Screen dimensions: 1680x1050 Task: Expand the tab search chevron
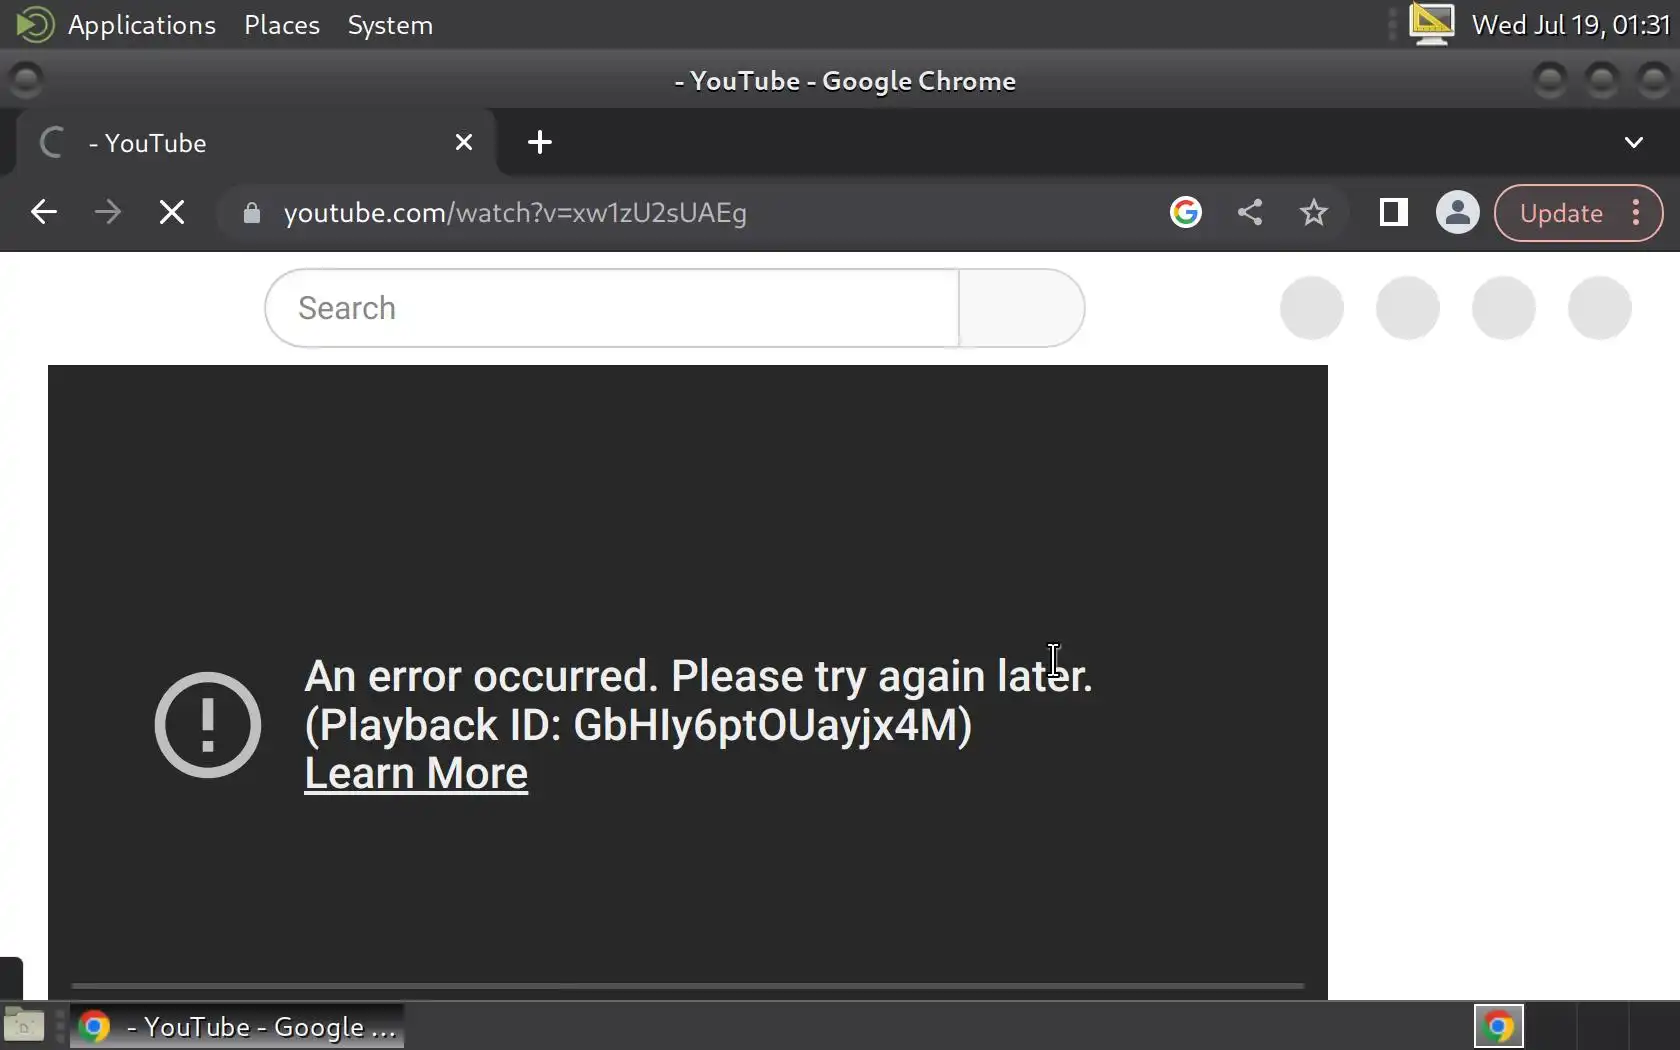point(1634,142)
